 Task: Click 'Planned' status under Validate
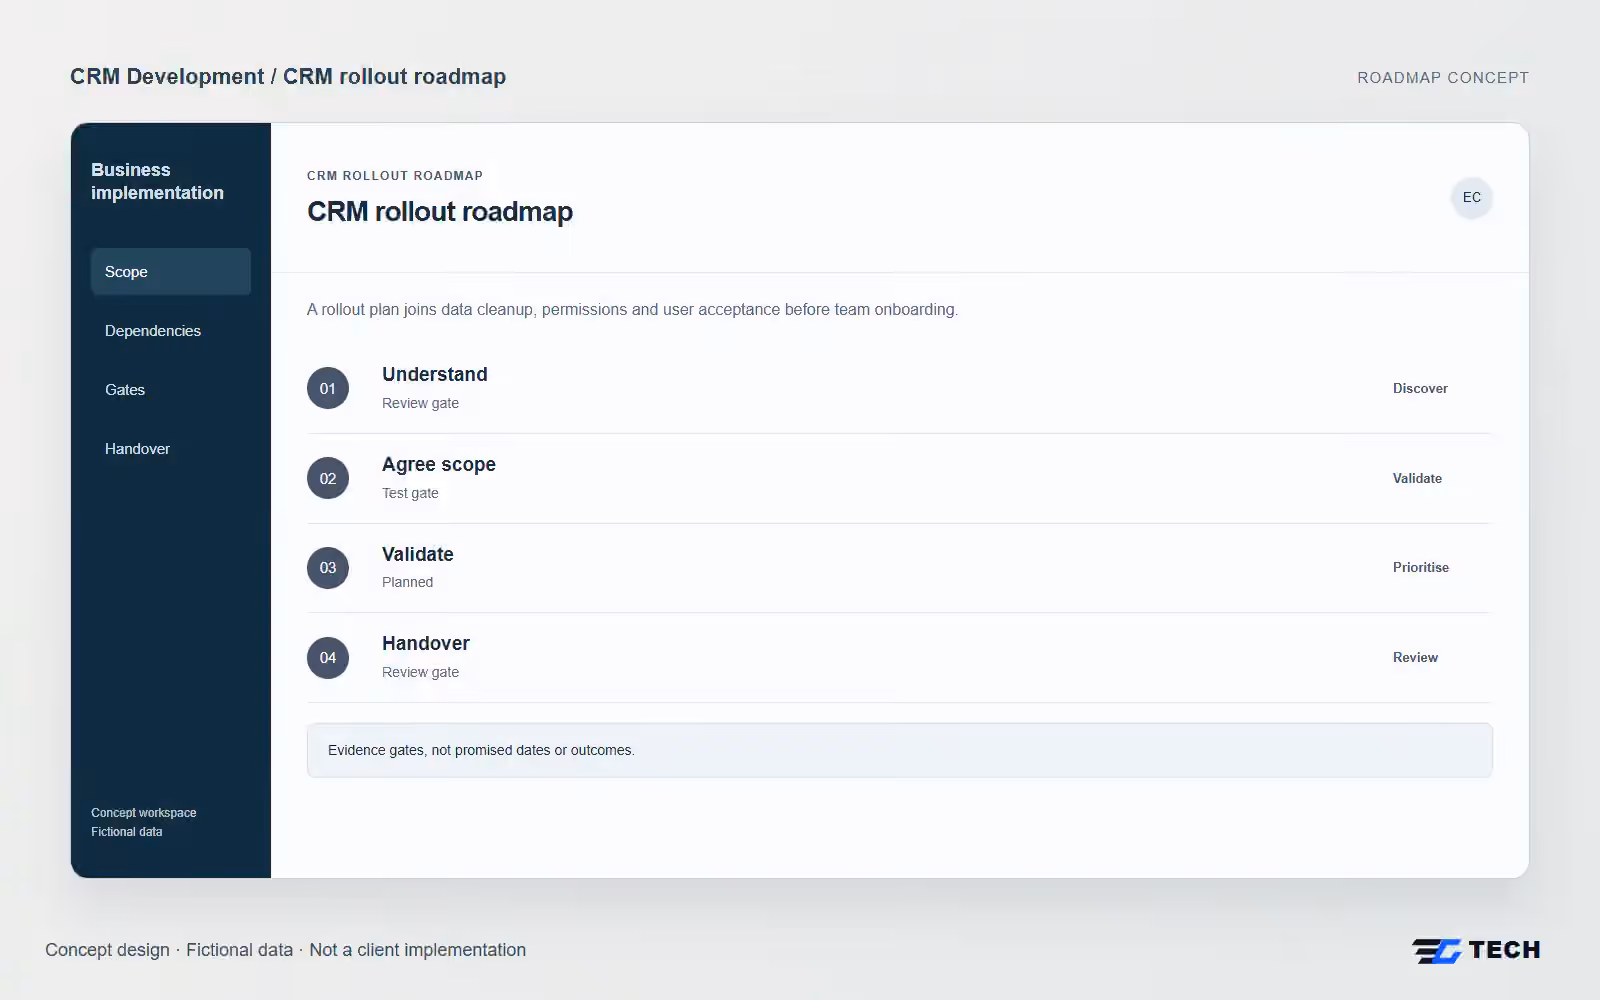[407, 582]
